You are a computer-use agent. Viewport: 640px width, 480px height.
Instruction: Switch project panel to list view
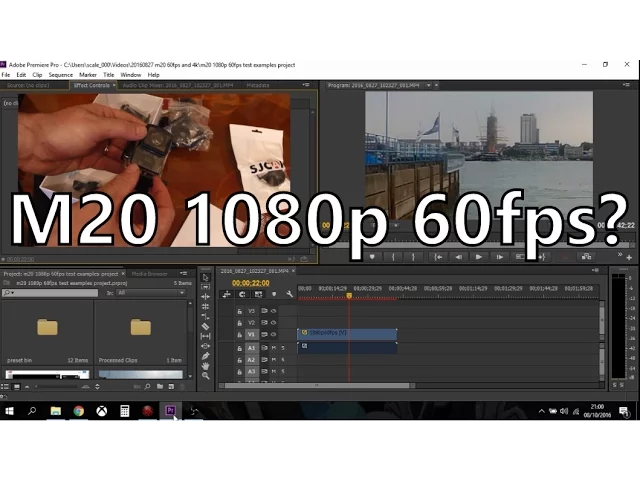click(x=5, y=387)
